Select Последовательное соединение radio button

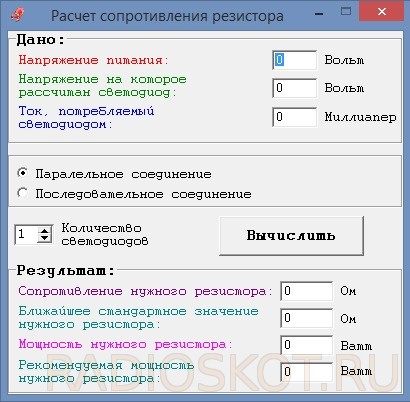click(x=23, y=193)
